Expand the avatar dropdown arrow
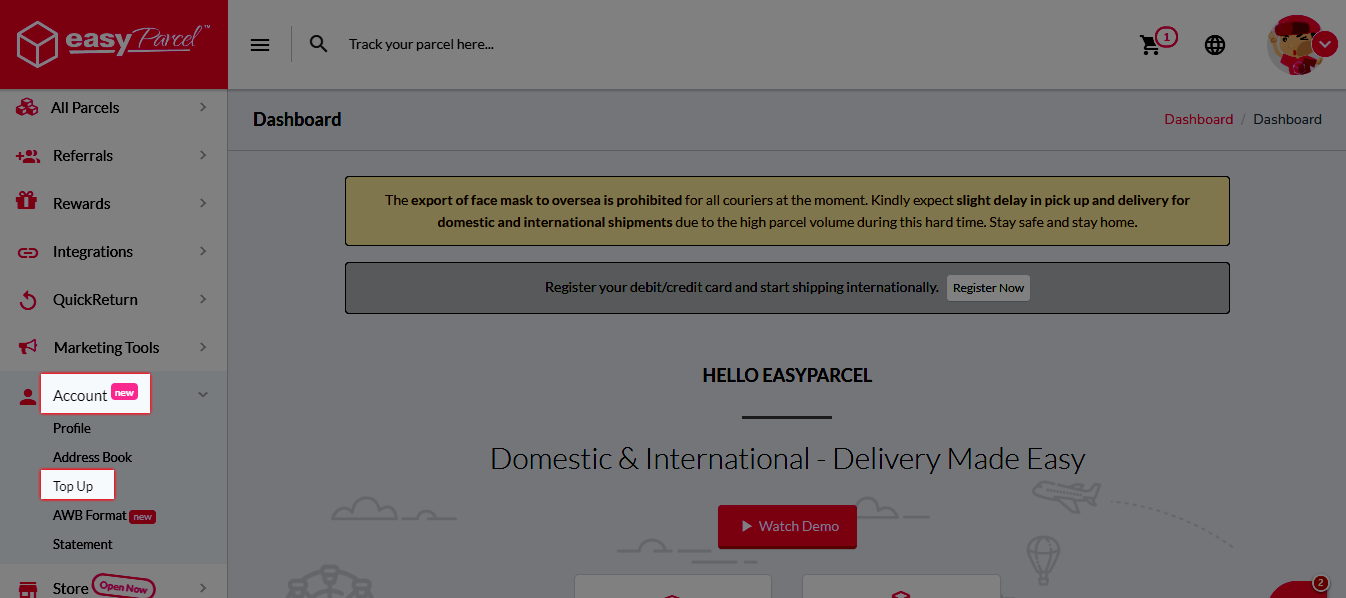Image resolution: width=1346 pixels, height=598 pixels. pyautogui.click(x=1325, y=44)
